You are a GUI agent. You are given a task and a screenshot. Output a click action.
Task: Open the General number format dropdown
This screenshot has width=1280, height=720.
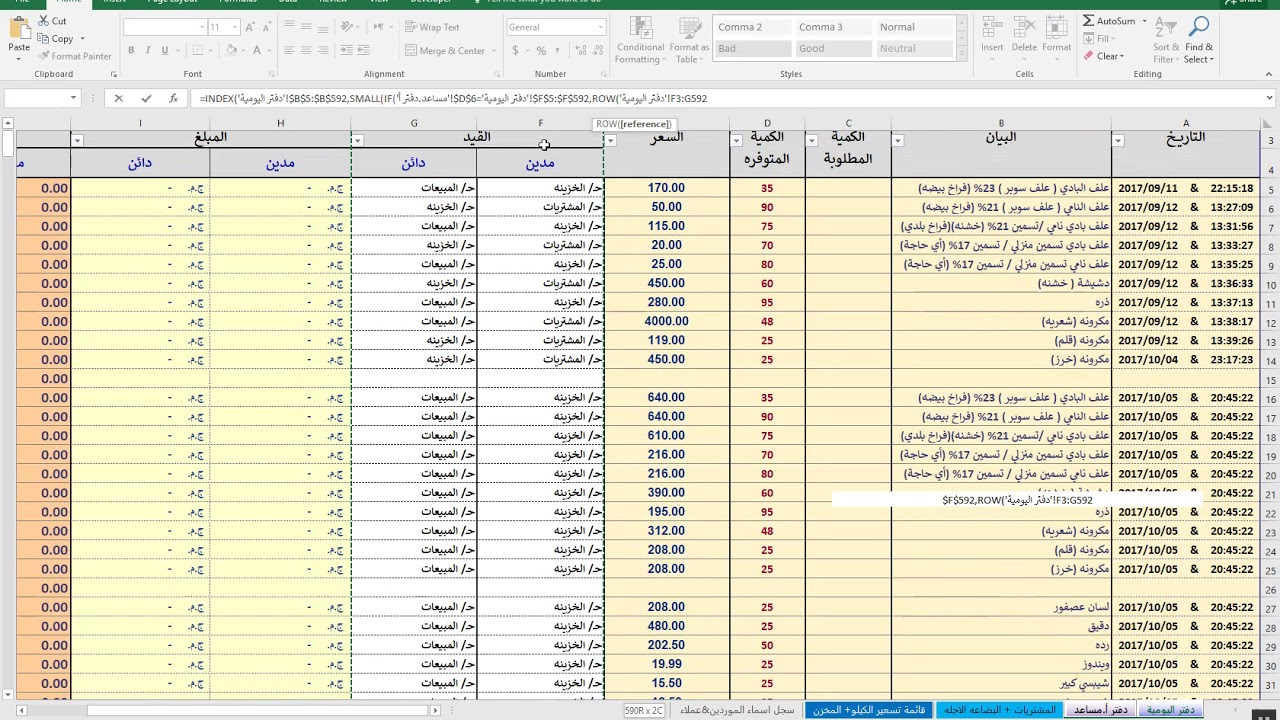pos(600,27)
